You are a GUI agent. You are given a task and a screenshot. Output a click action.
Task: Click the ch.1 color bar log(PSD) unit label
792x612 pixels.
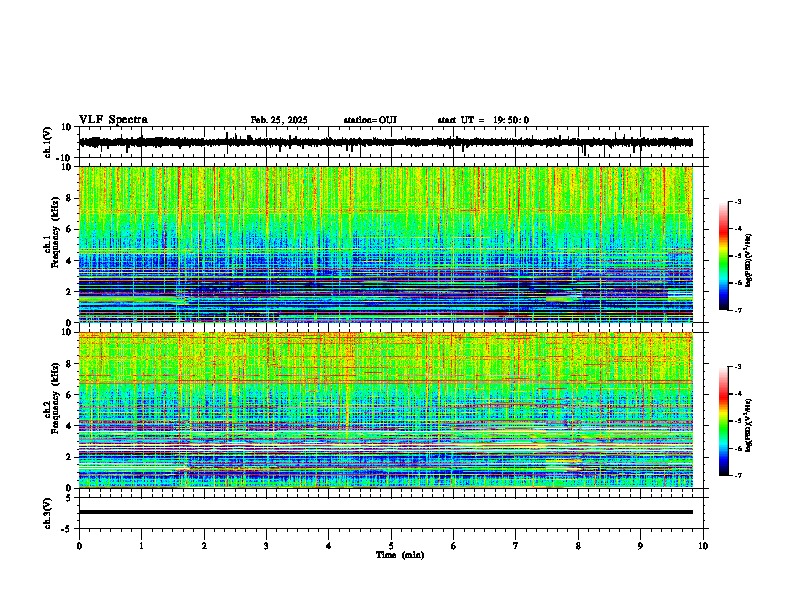[749, 260]
